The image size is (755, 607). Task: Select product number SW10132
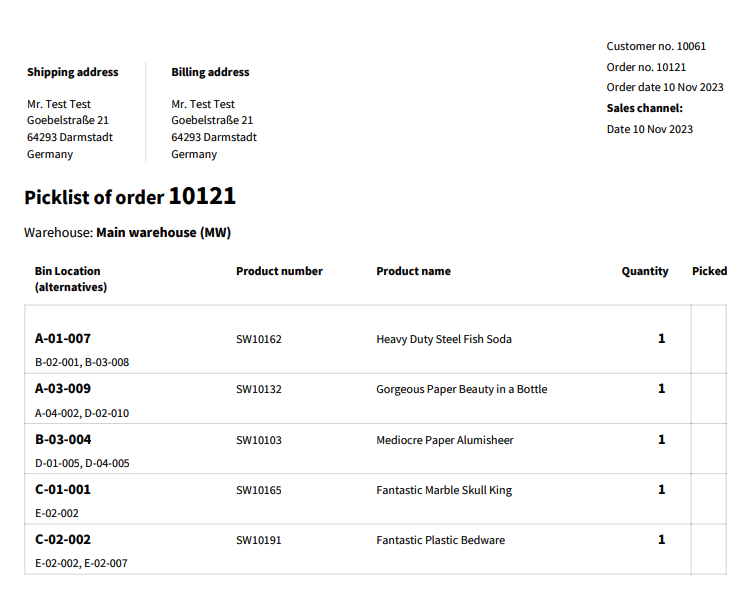click(259, 389)
